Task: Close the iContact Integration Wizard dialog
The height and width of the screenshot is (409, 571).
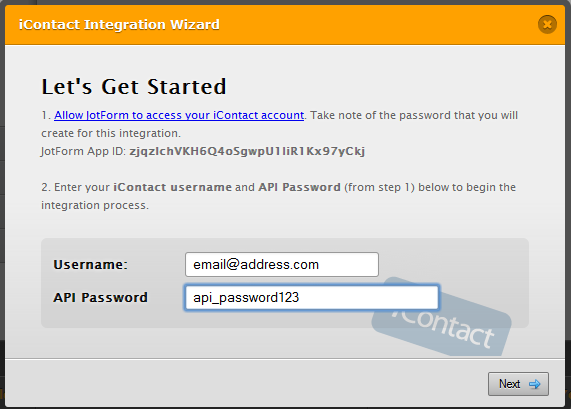Action: click(547, 24)
